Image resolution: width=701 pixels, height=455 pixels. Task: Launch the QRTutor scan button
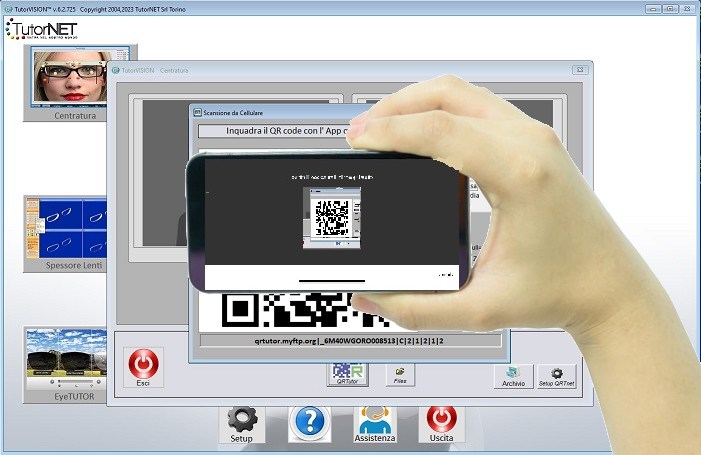[348, 374]
